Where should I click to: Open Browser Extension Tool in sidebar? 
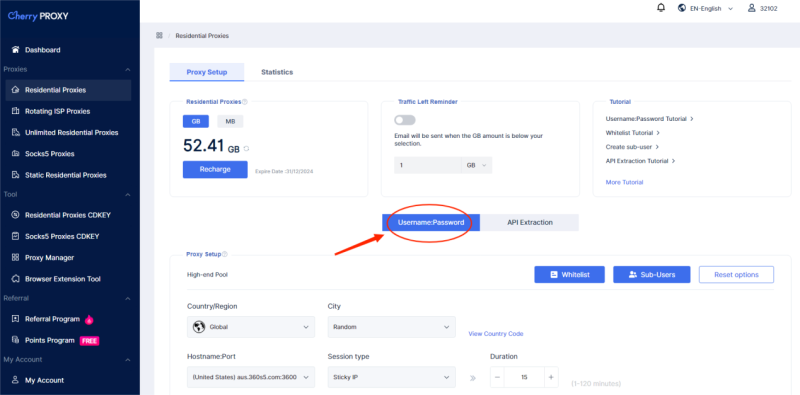click(63, 279)
